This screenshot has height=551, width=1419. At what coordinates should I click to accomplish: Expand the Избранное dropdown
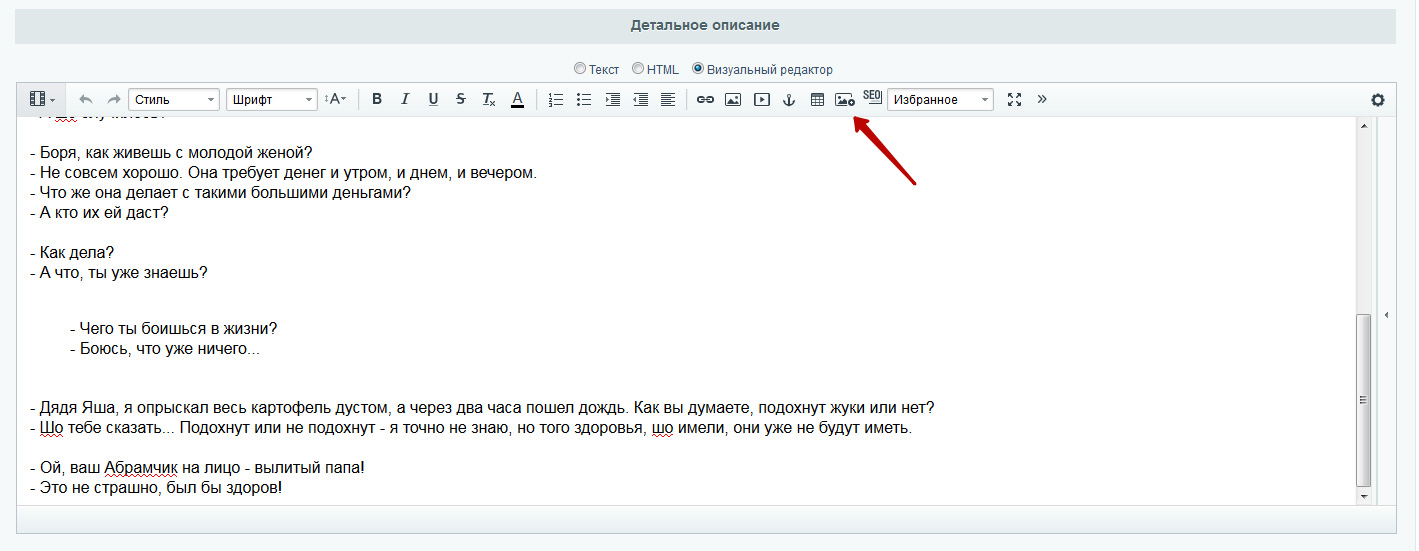click(940, 99)
